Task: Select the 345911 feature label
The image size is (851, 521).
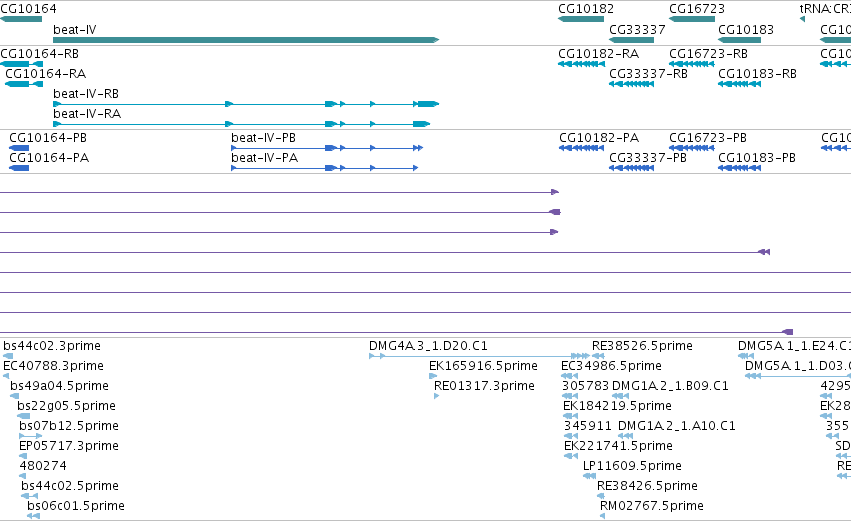Action: click(587, 426)
